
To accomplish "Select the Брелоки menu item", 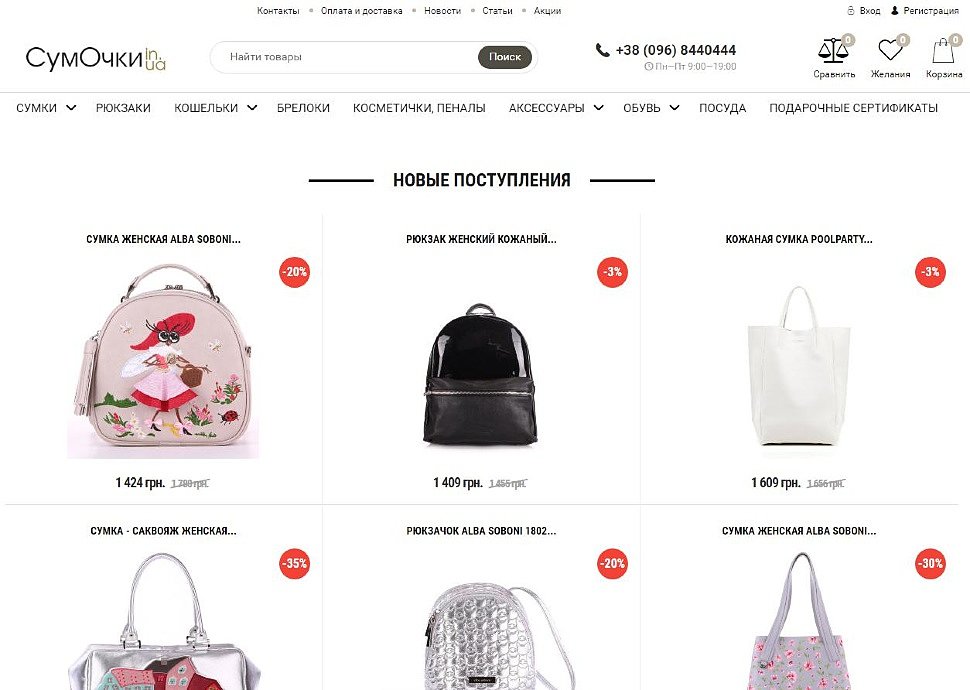I will pyautogui.click(x=303, y=108).
